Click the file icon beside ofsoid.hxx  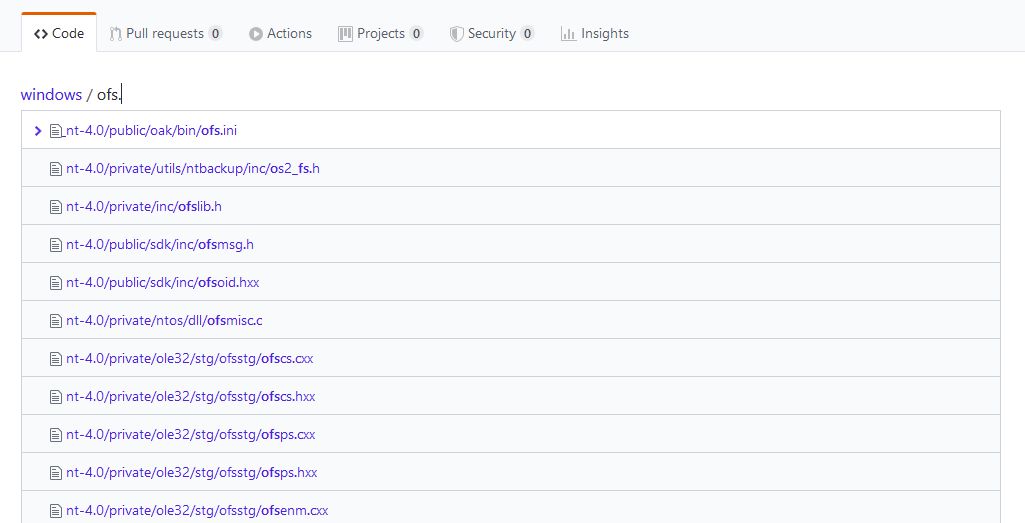56,283
